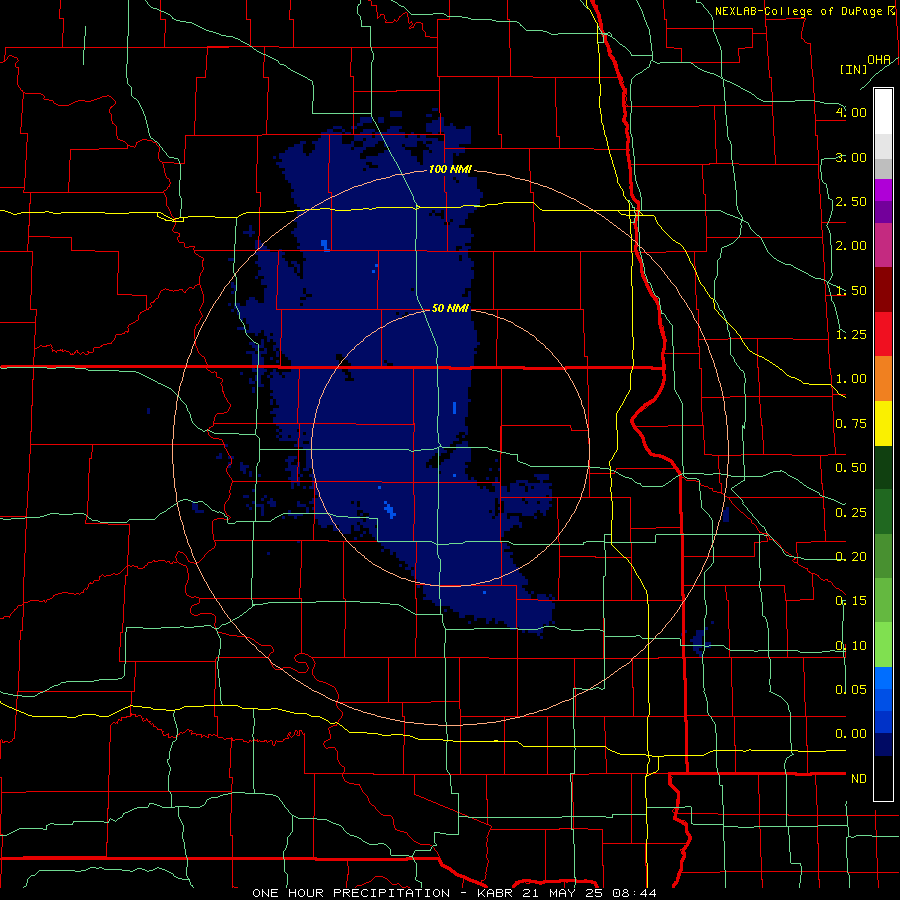
Task: Click the OHA product label
Action: [x=878, y=60]
